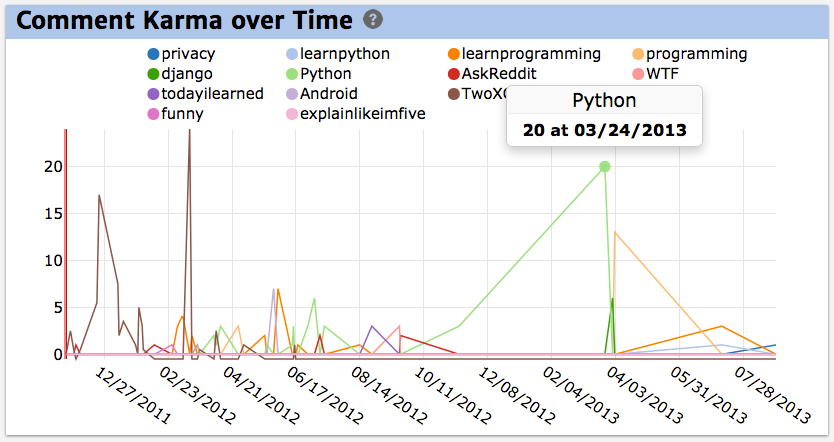
Task: Toggle the django legend entry
Action: [x=180, y=74]
